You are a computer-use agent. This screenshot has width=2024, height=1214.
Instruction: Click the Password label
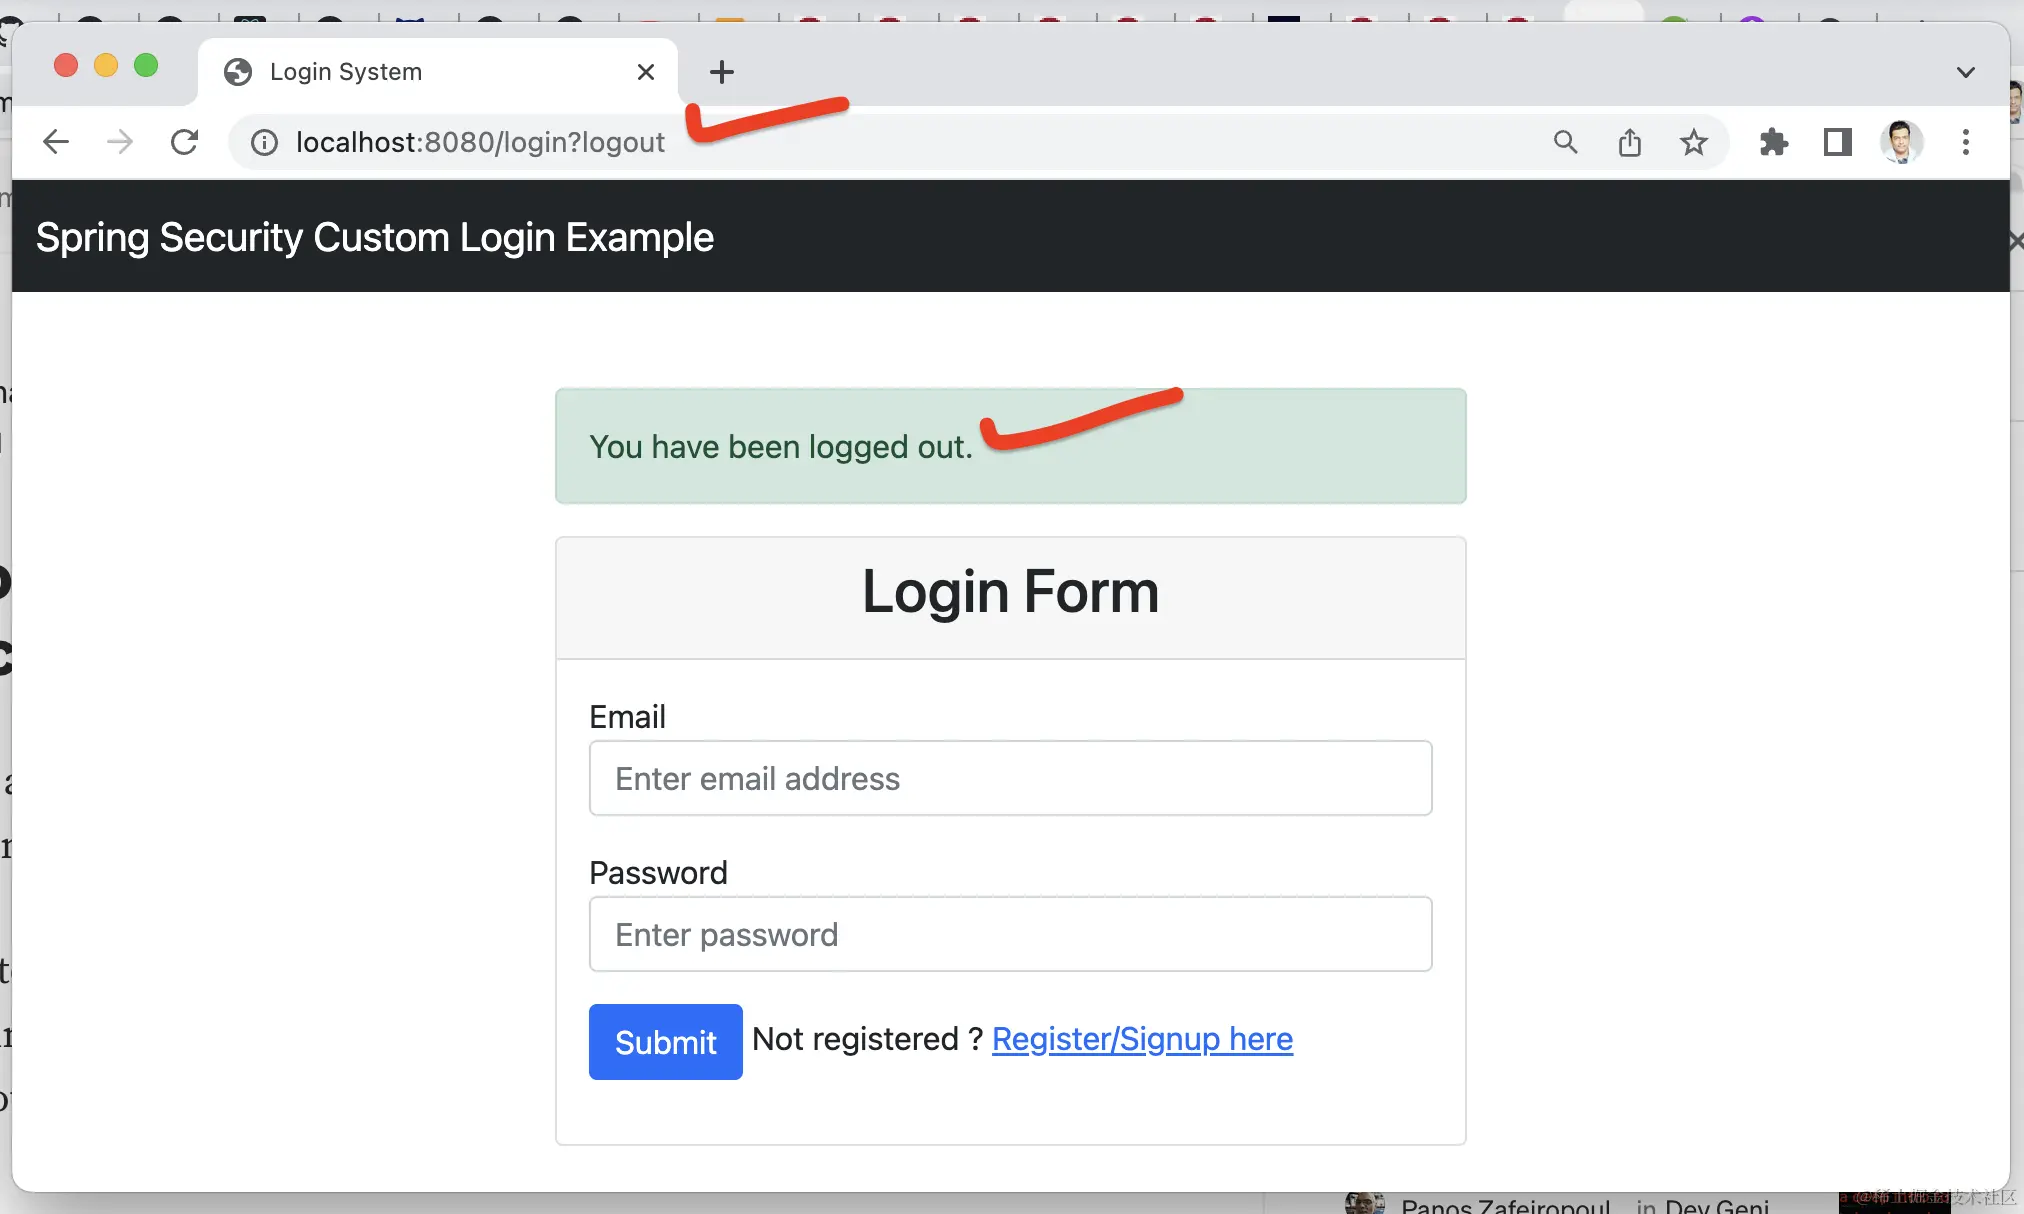pos(658,873)
